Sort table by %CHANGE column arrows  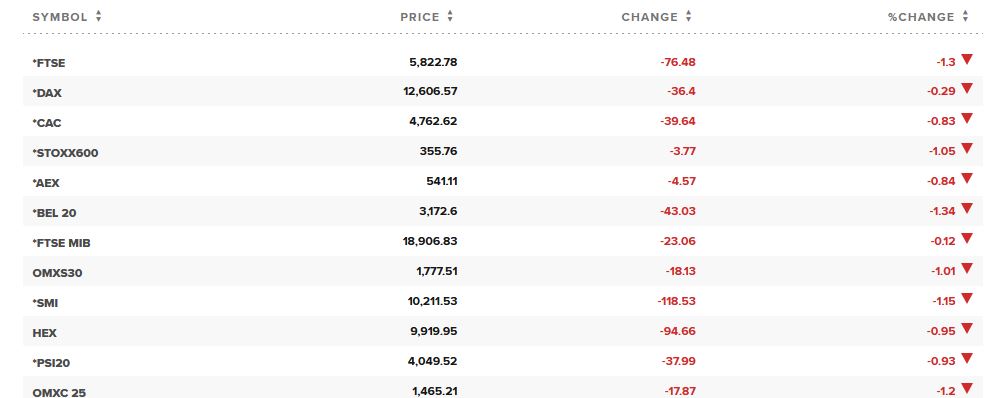tap(965, 17)
